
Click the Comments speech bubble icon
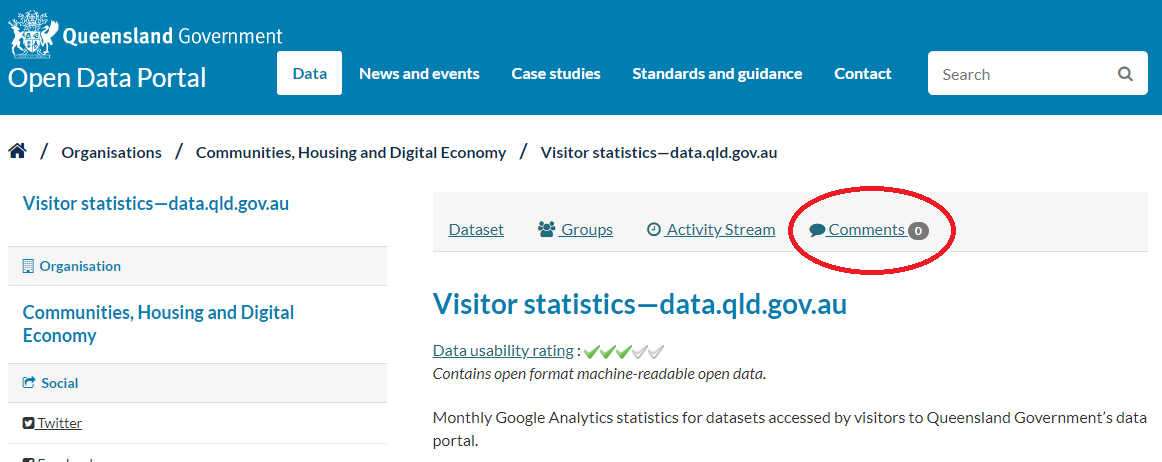[x=817, y=230]
